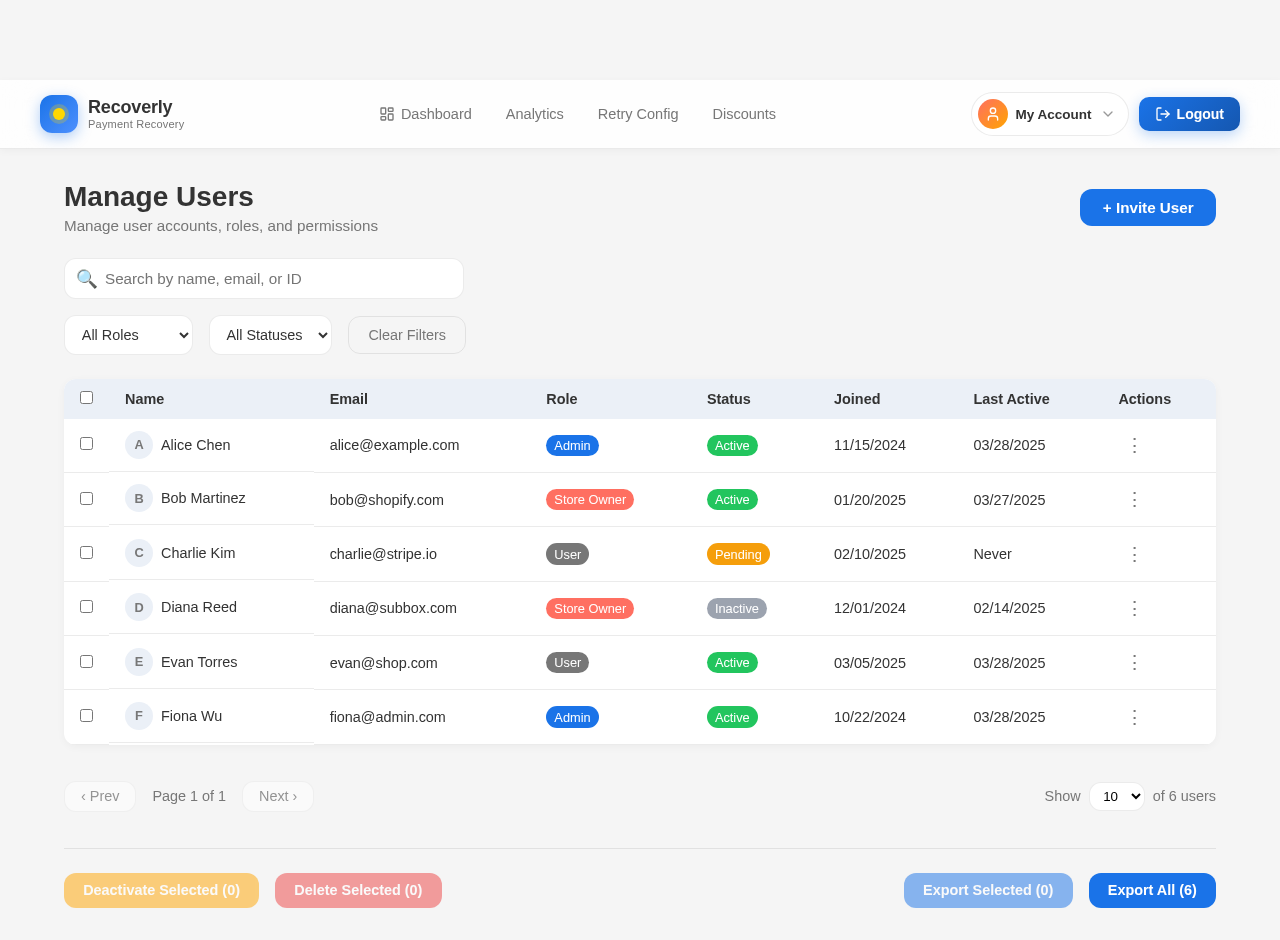Click the My Account avatar icon
Screen dimensions: 1280x940
click(x=993, y=114)
